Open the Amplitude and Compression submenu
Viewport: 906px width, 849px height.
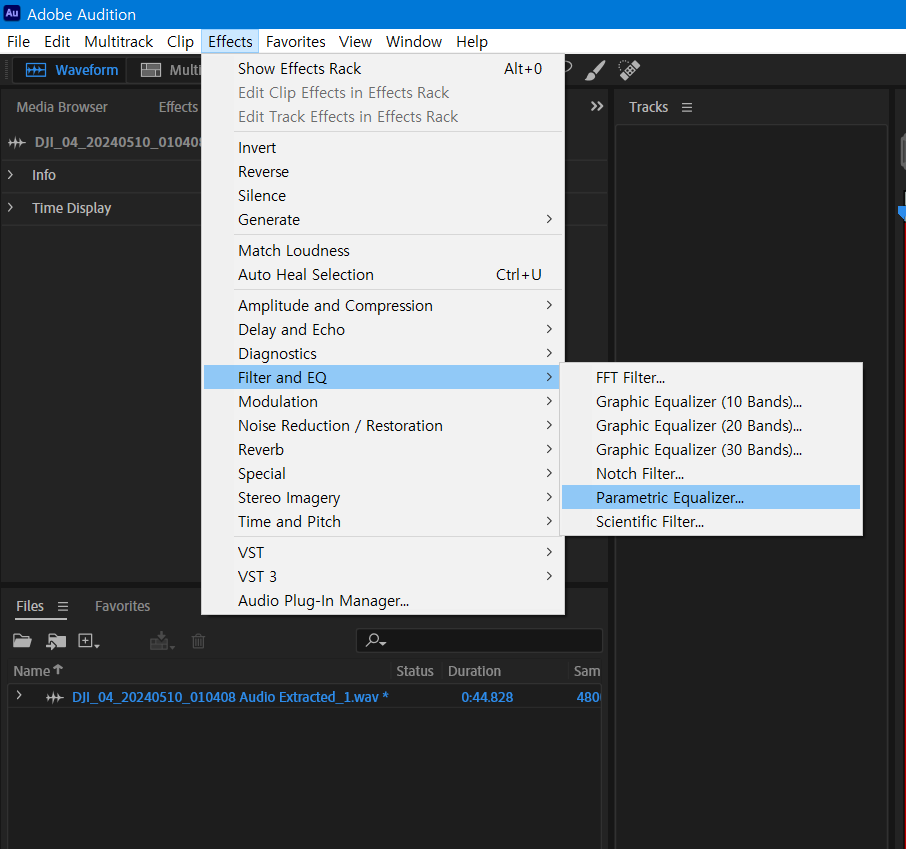click(383, 305)
